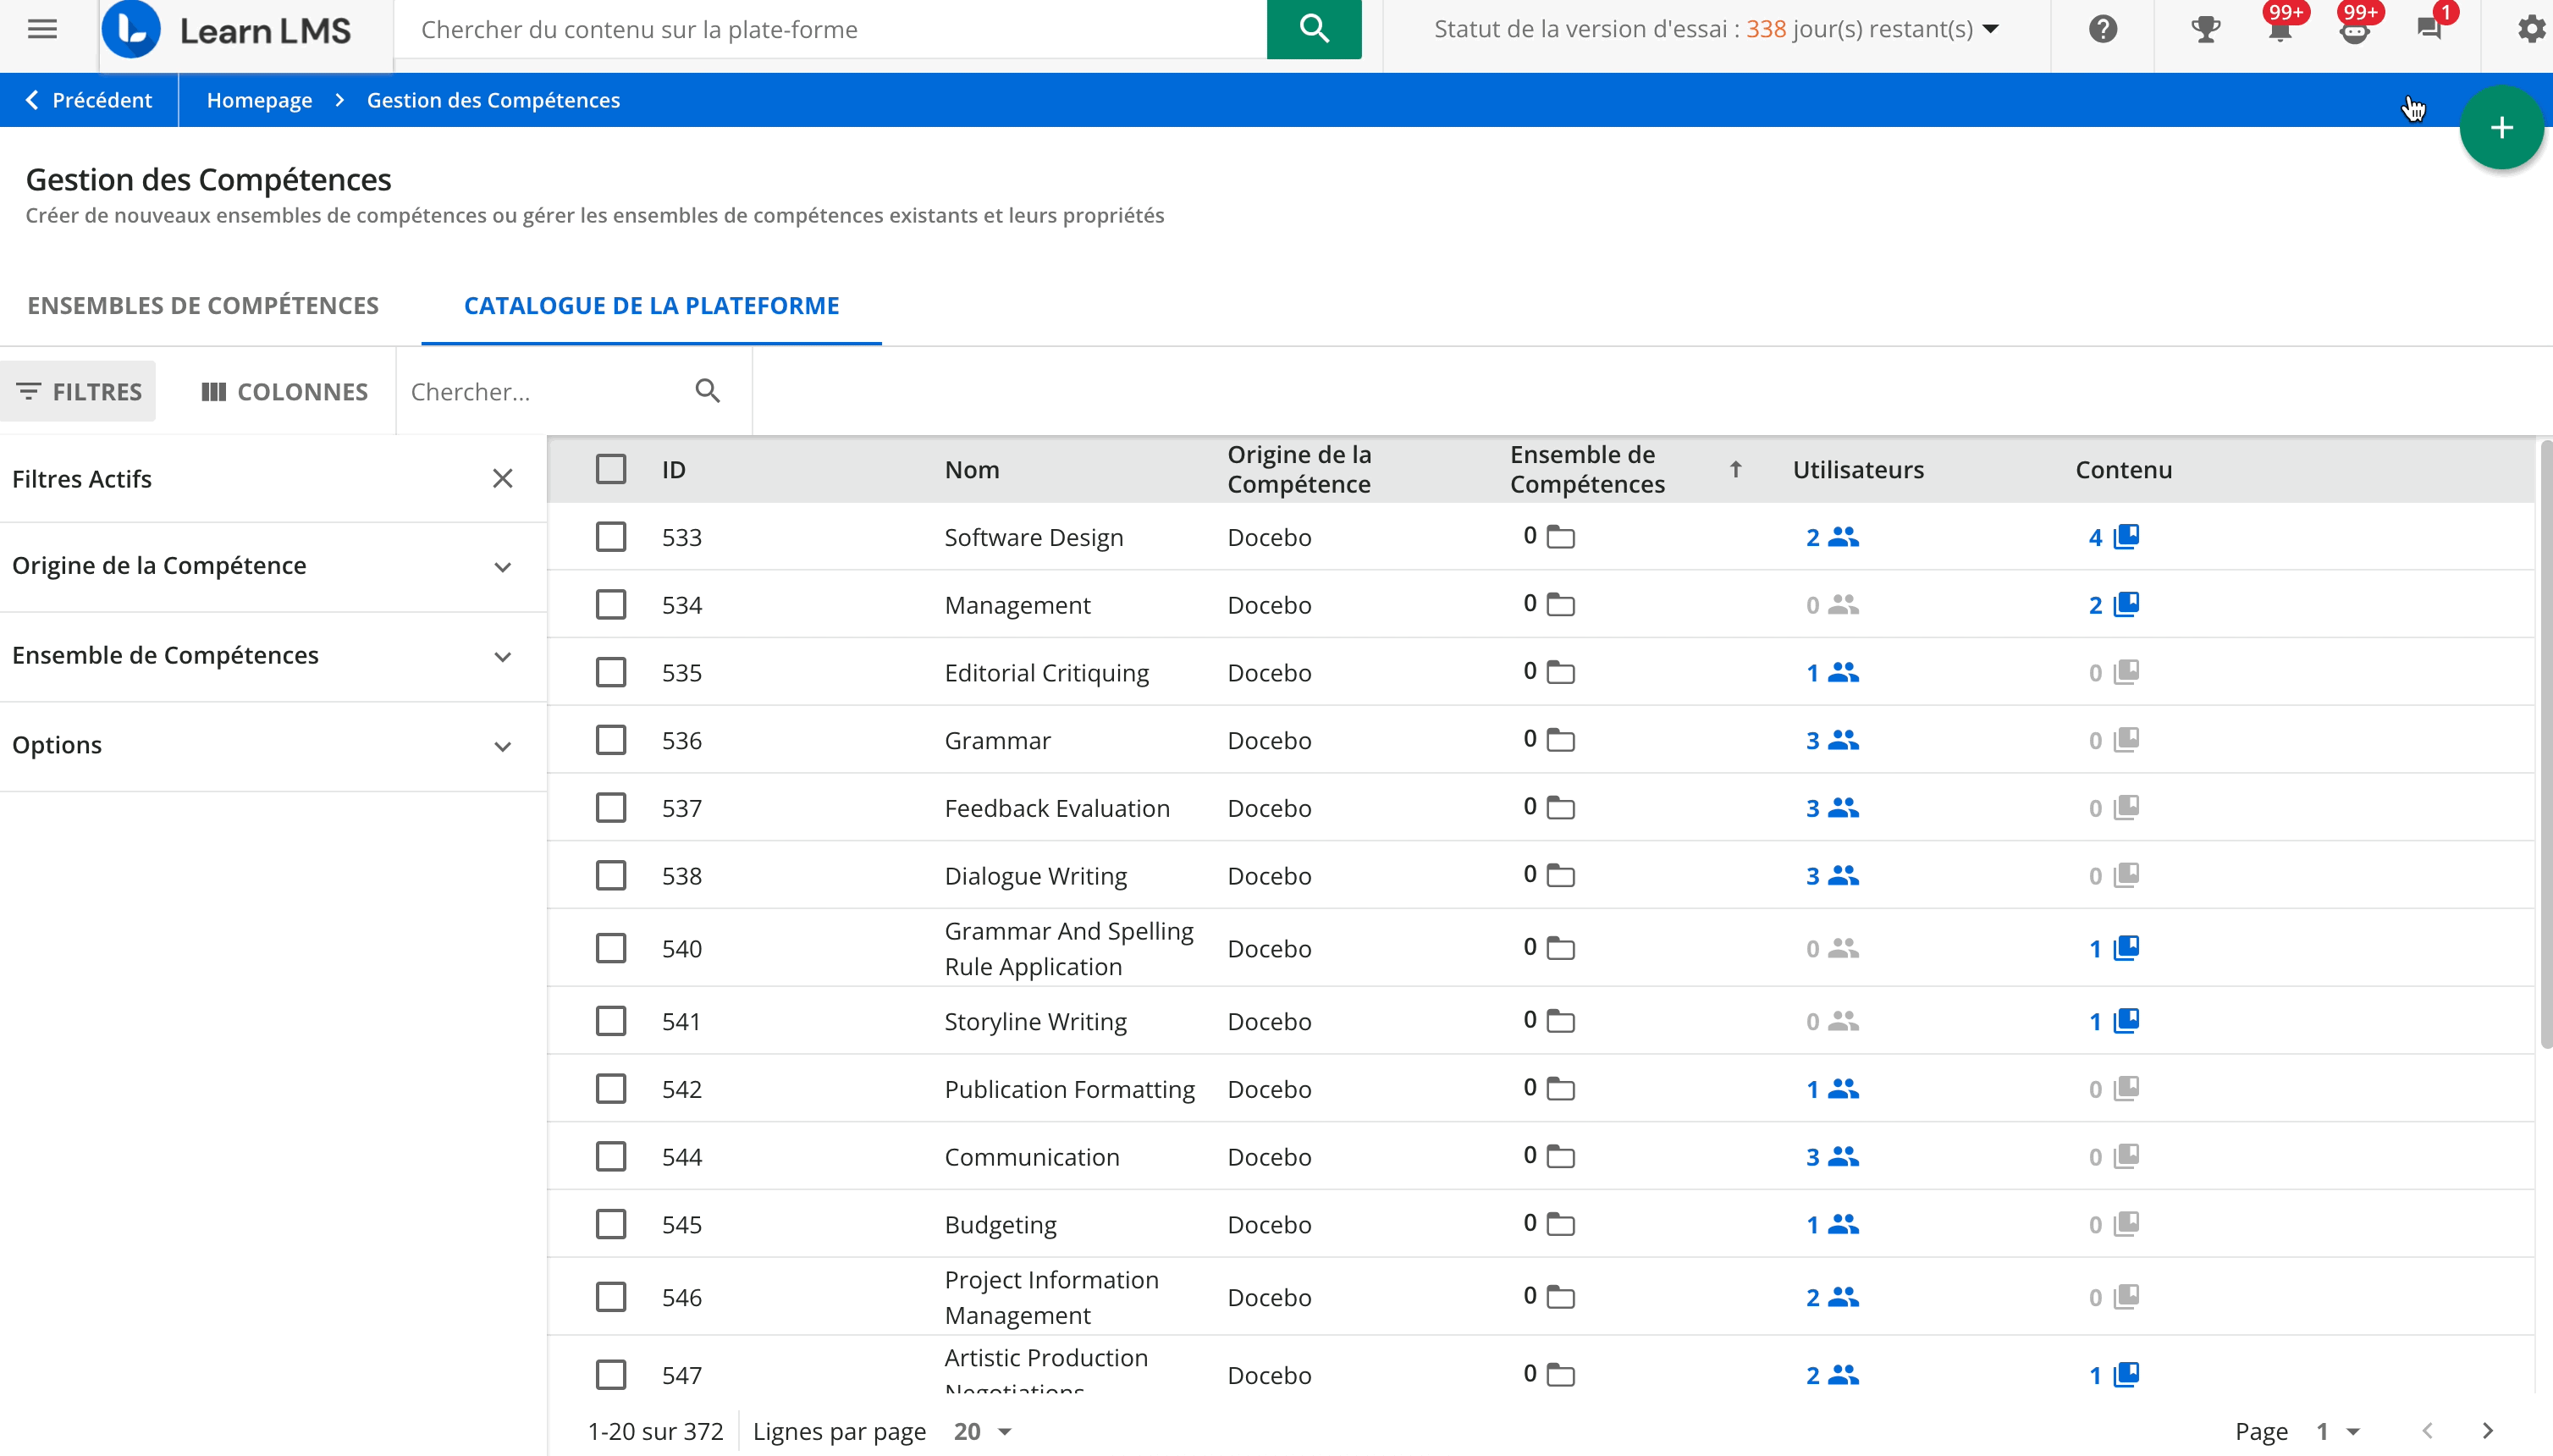Viewport: 2553px width, 1456px height.
Task: Open content icon for Storyline Writing
Action: (2126, 1021)
